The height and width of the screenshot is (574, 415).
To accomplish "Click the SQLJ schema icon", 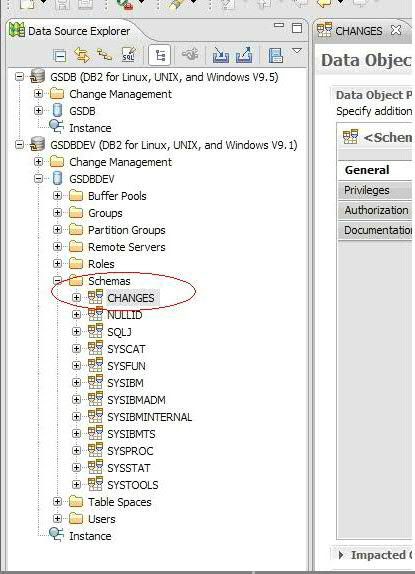I will (x=95, y=331).
